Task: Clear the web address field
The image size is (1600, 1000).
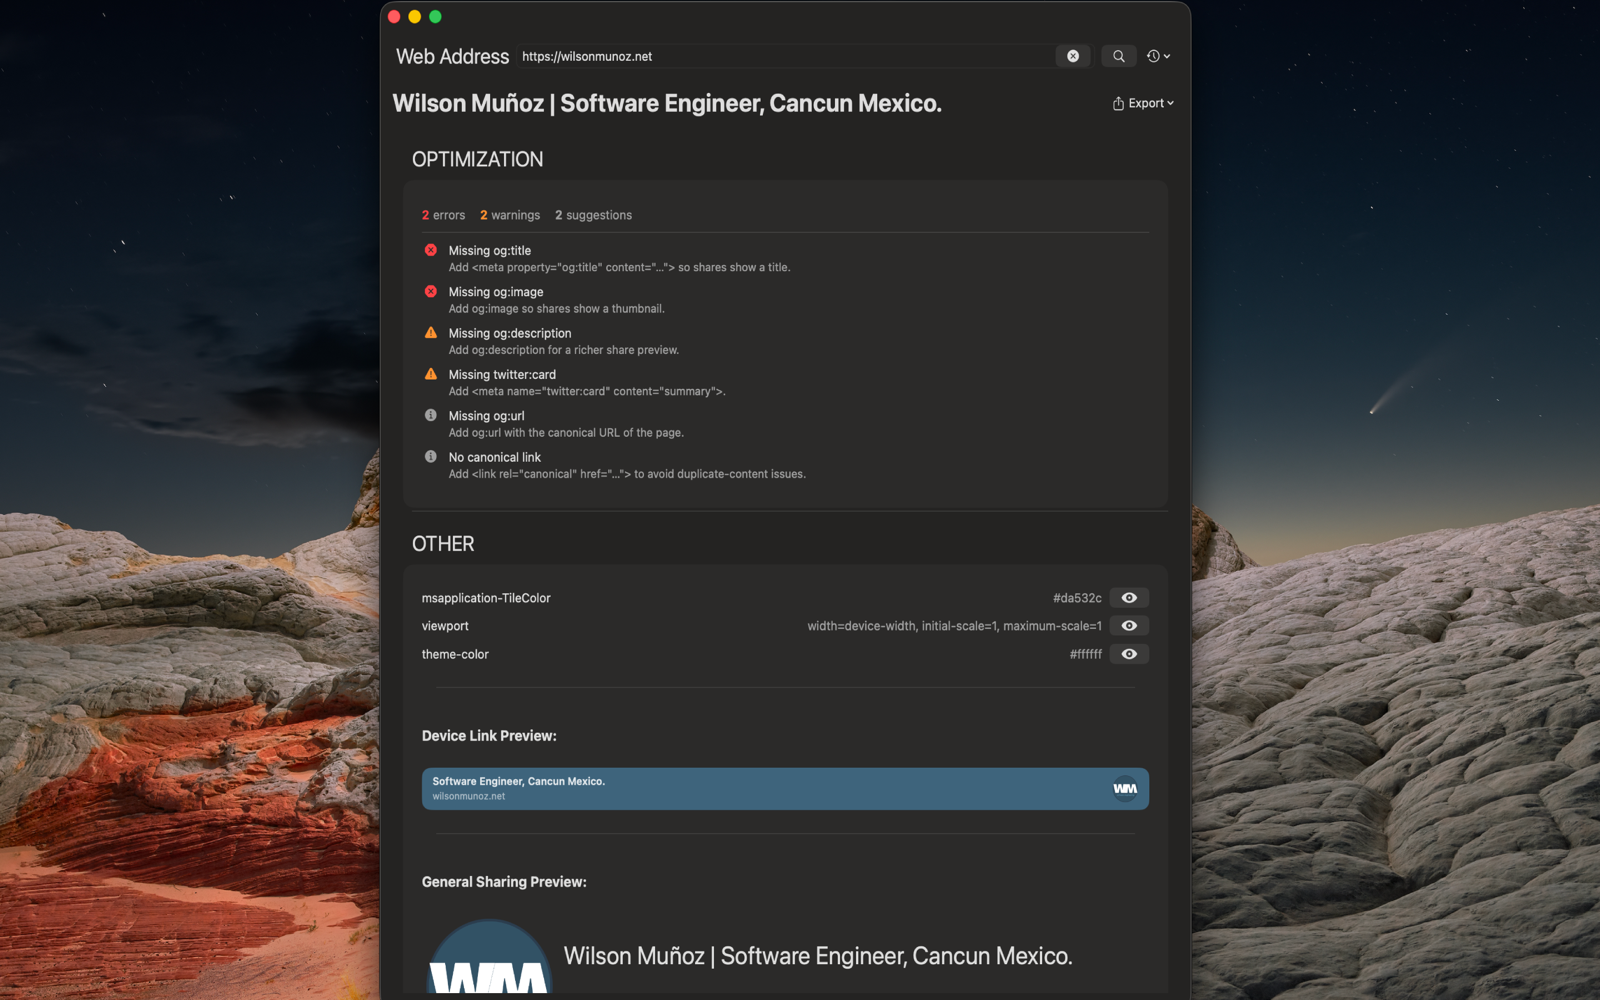Action: (1072, 56)
